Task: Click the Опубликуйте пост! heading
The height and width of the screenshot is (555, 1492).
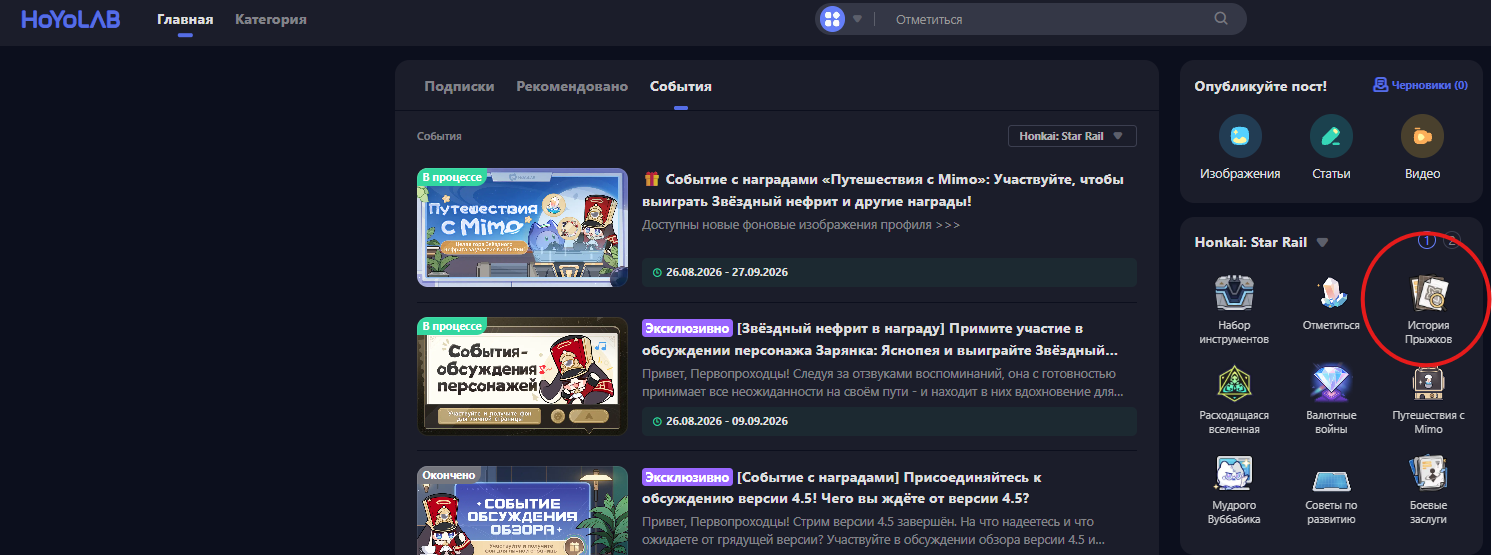Action: pos(1260,86)
